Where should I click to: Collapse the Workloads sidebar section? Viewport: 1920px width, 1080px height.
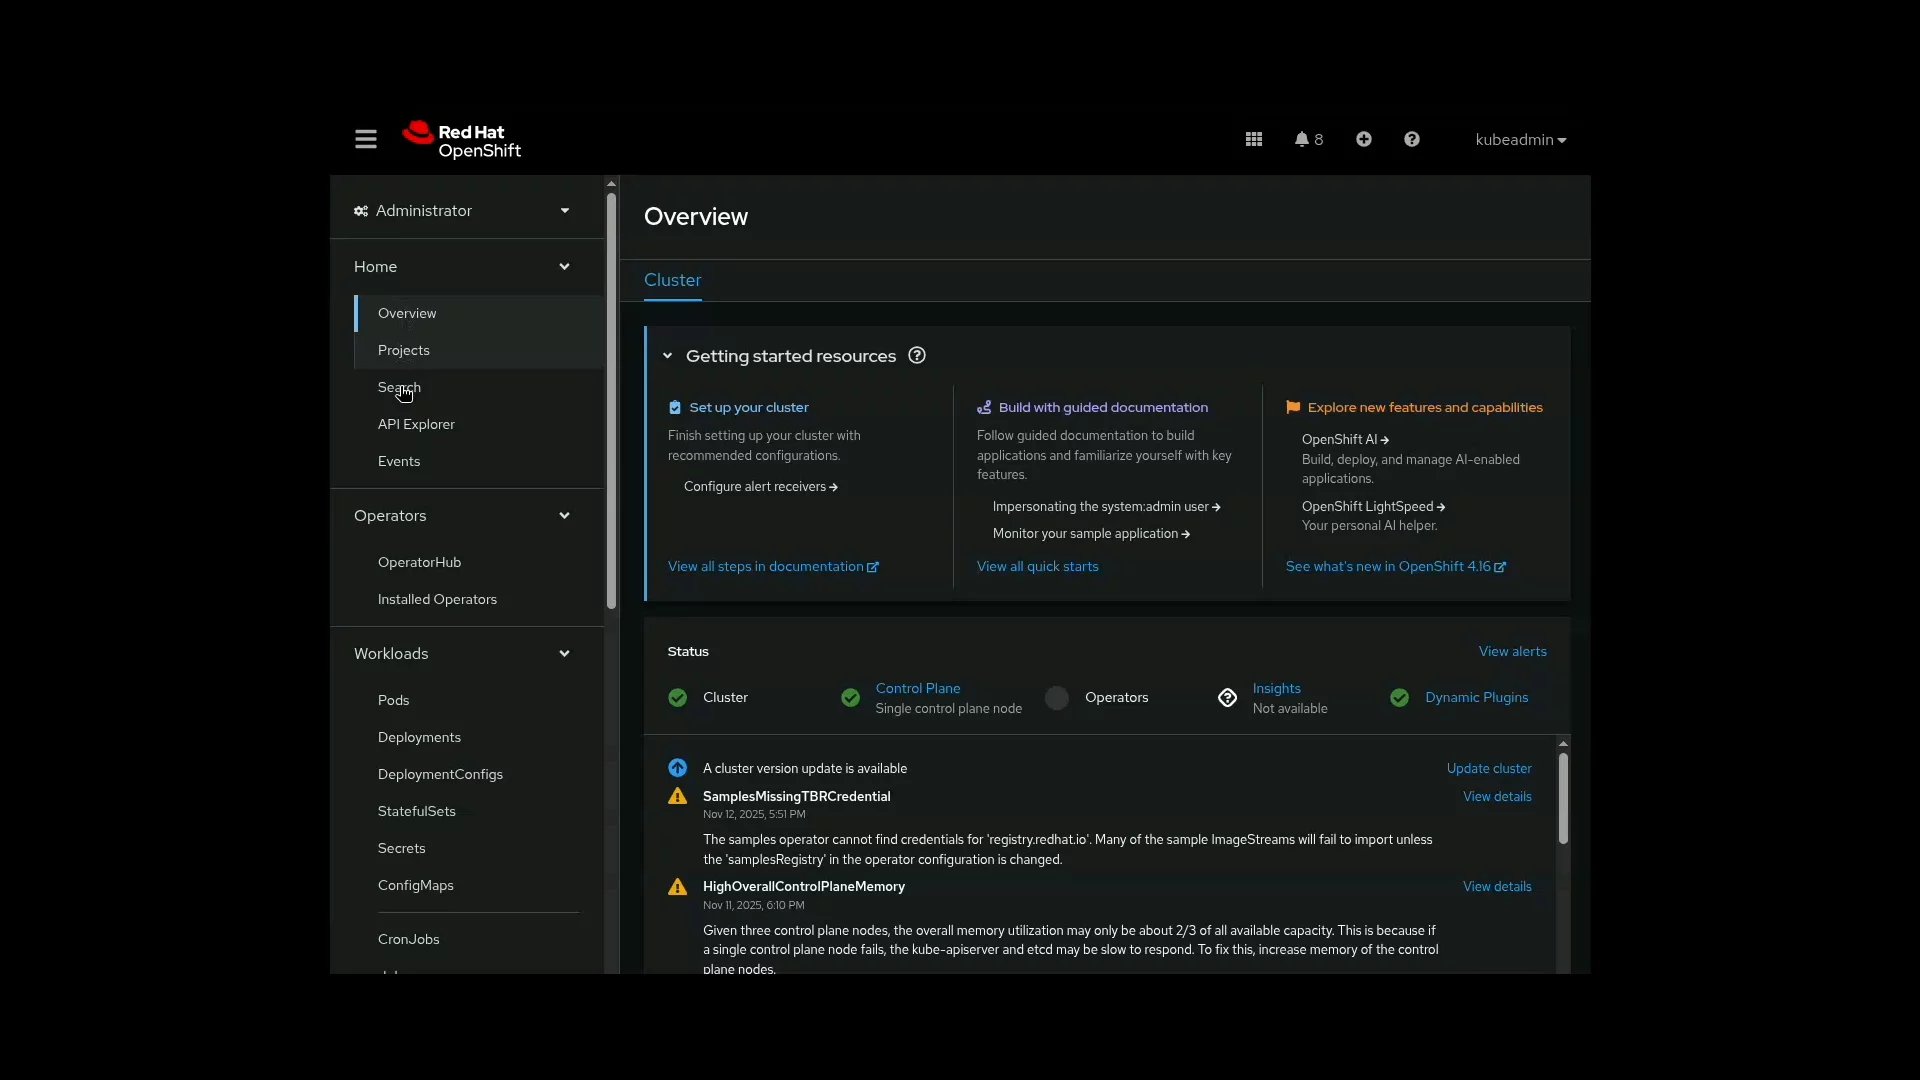click(x=565, y=654)
